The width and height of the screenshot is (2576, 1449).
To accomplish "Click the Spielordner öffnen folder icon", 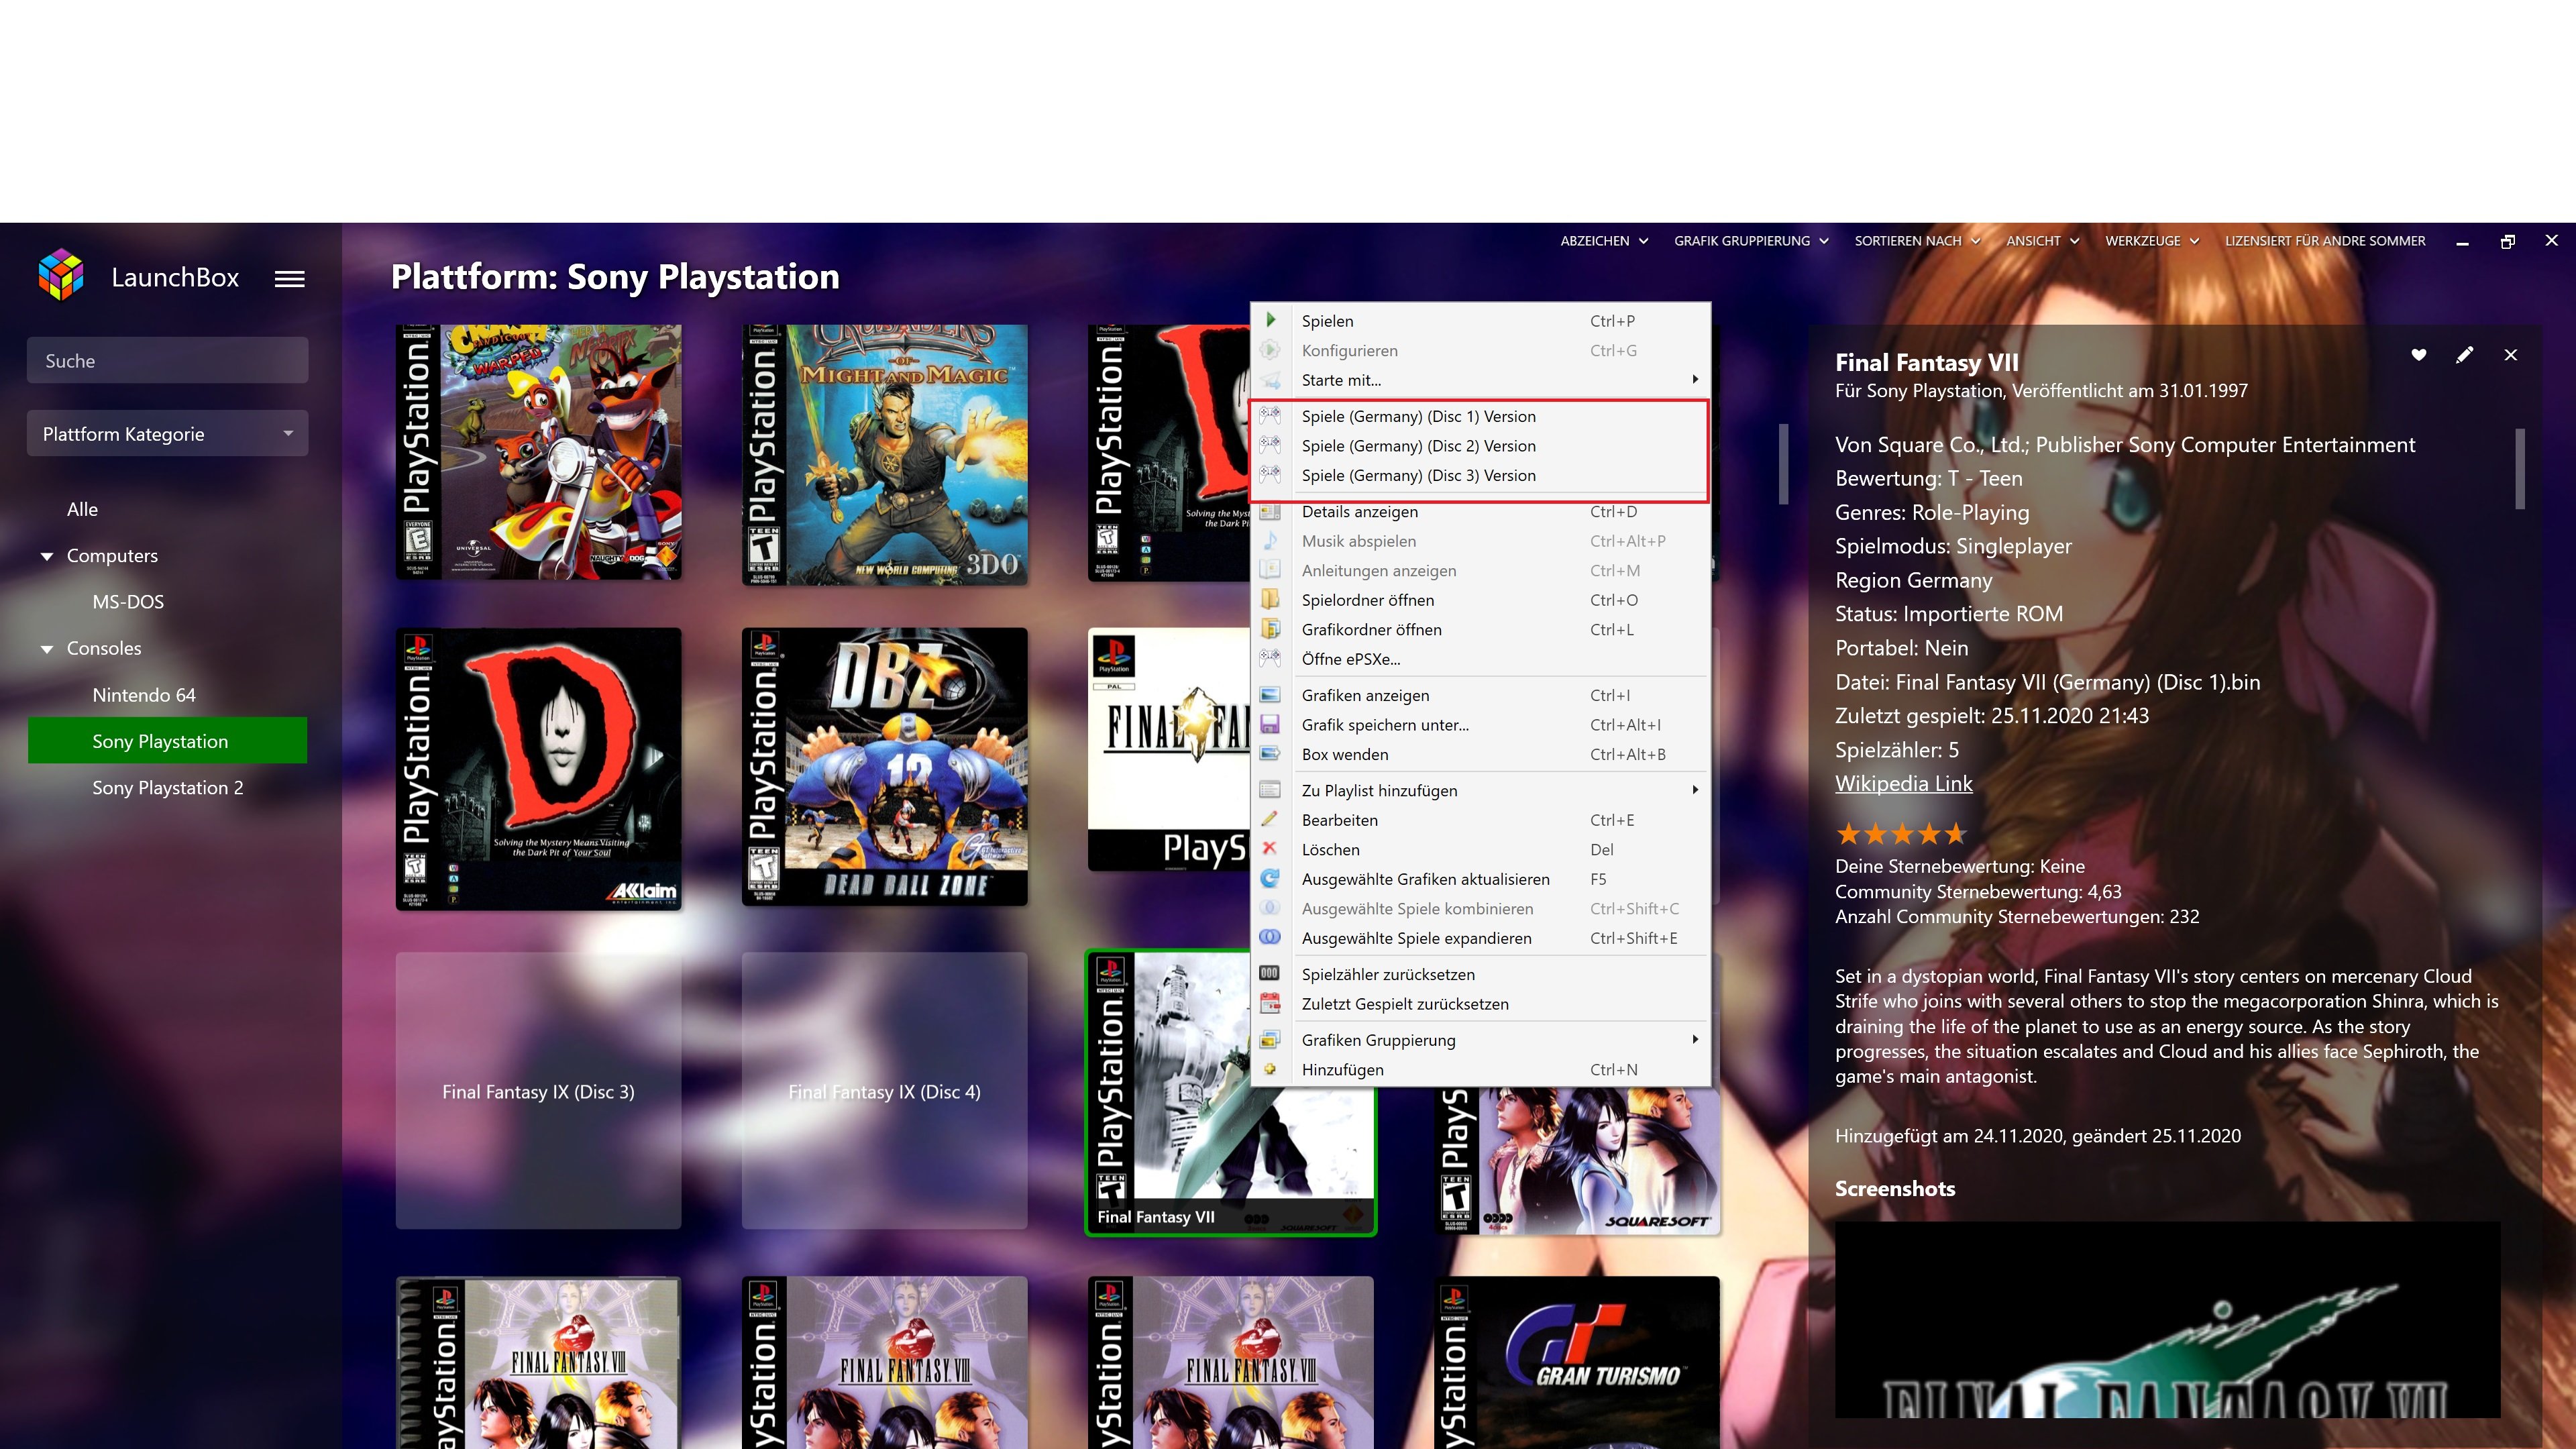I will (x=1270, y=600).
